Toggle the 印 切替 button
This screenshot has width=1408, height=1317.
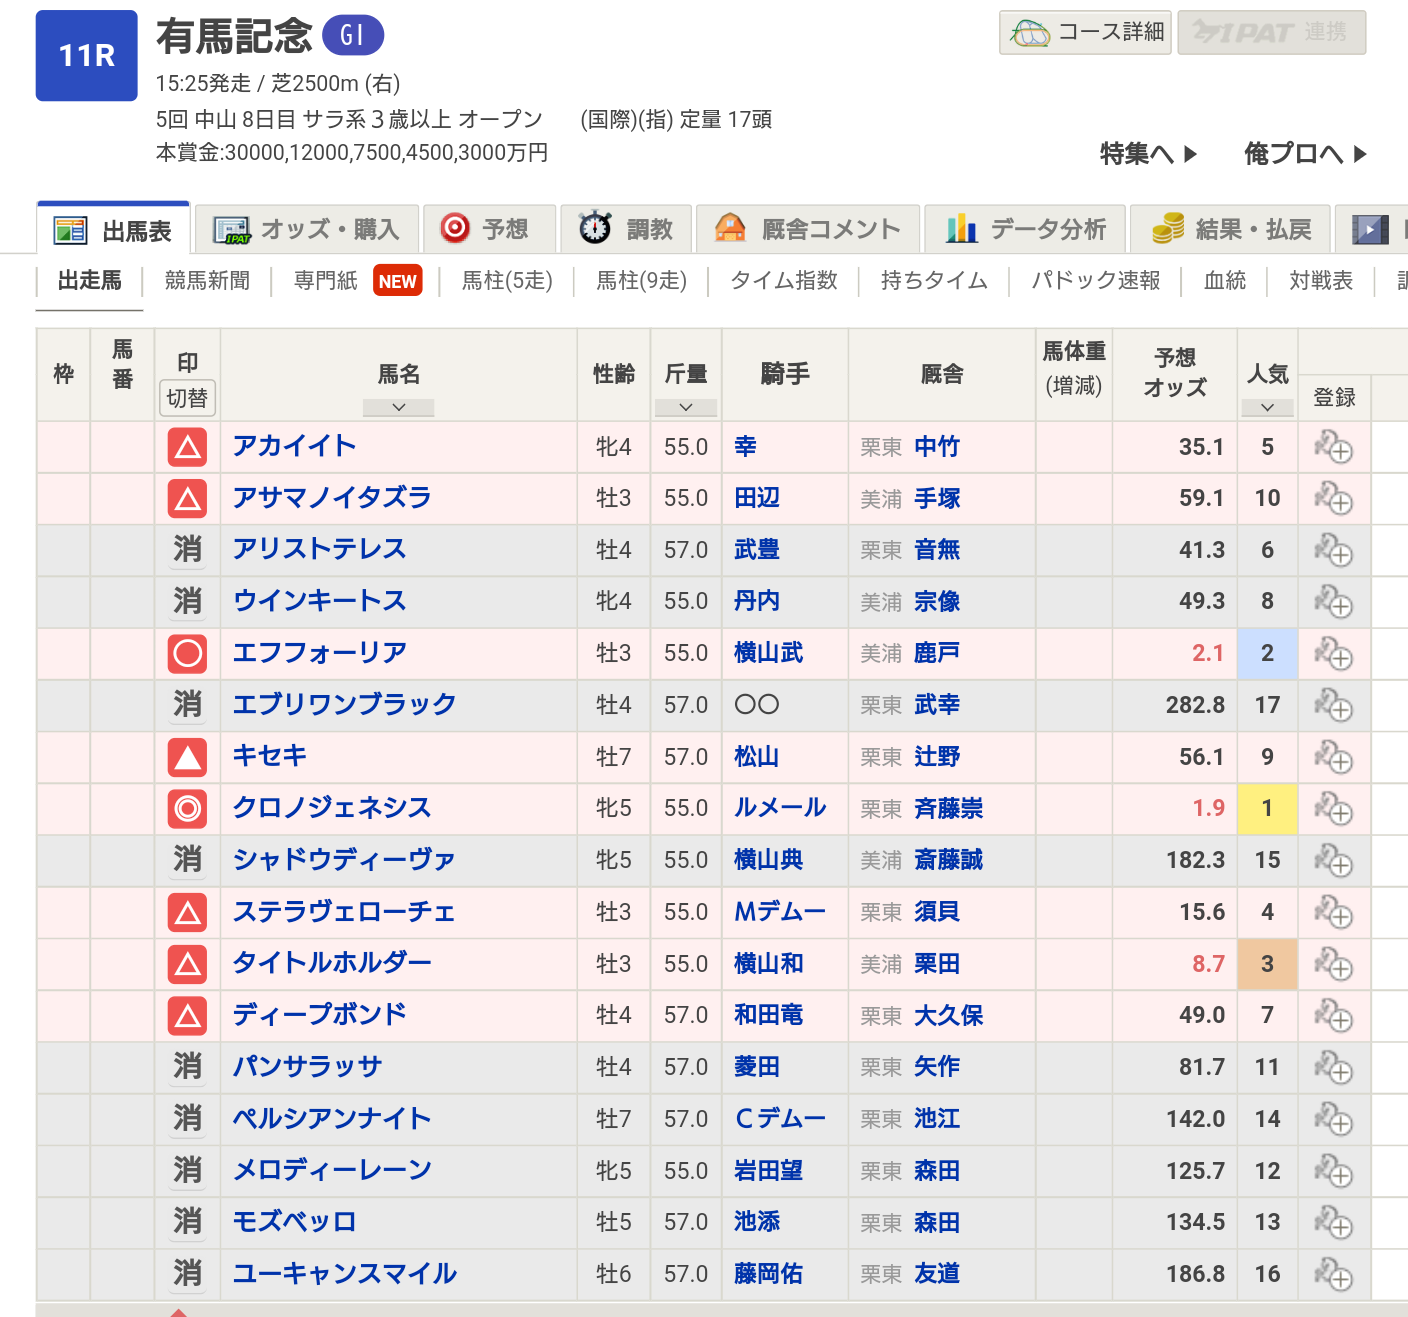(x=187, y=398)
